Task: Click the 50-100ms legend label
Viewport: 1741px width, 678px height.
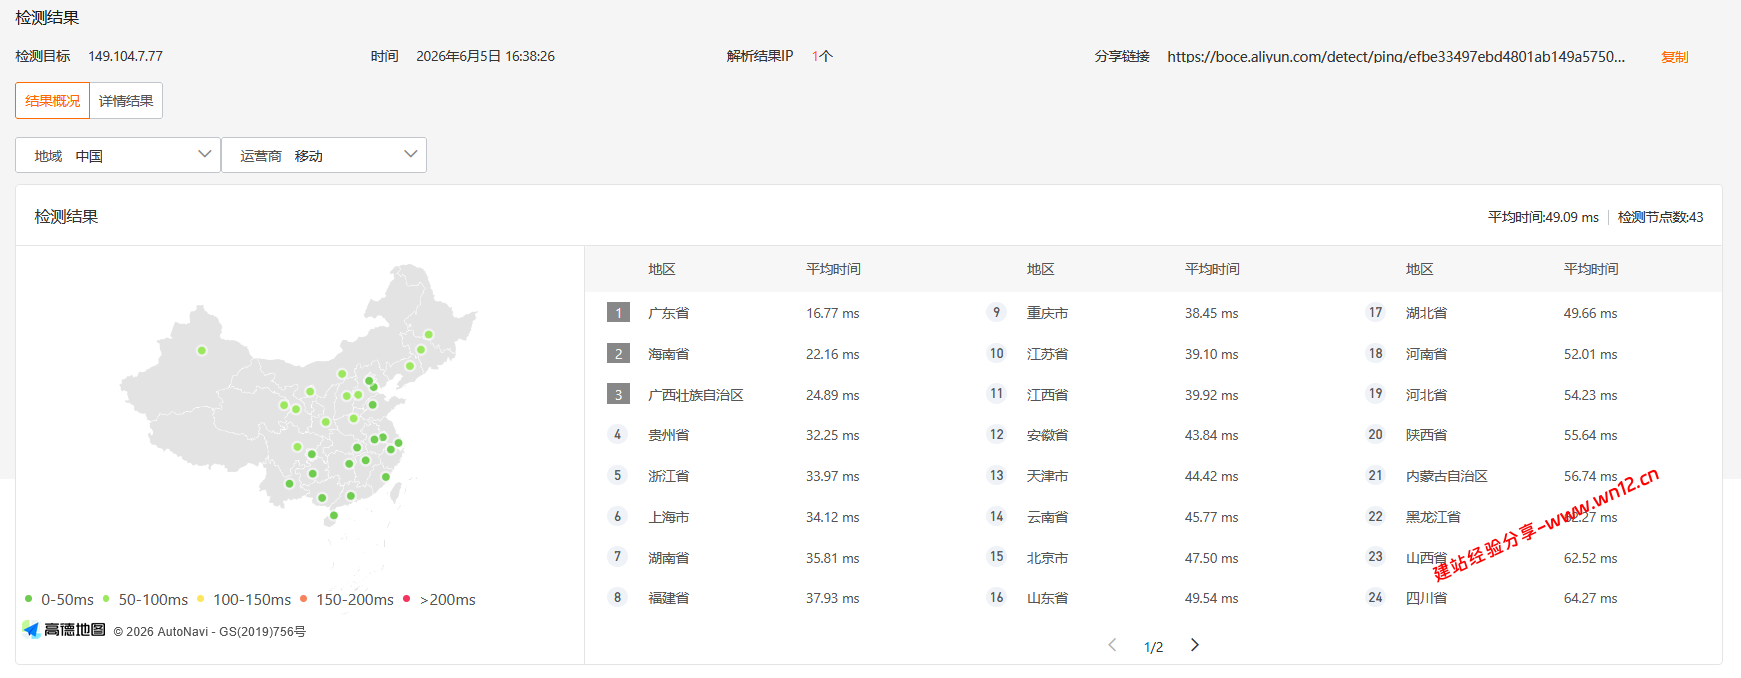Action: 153,600
